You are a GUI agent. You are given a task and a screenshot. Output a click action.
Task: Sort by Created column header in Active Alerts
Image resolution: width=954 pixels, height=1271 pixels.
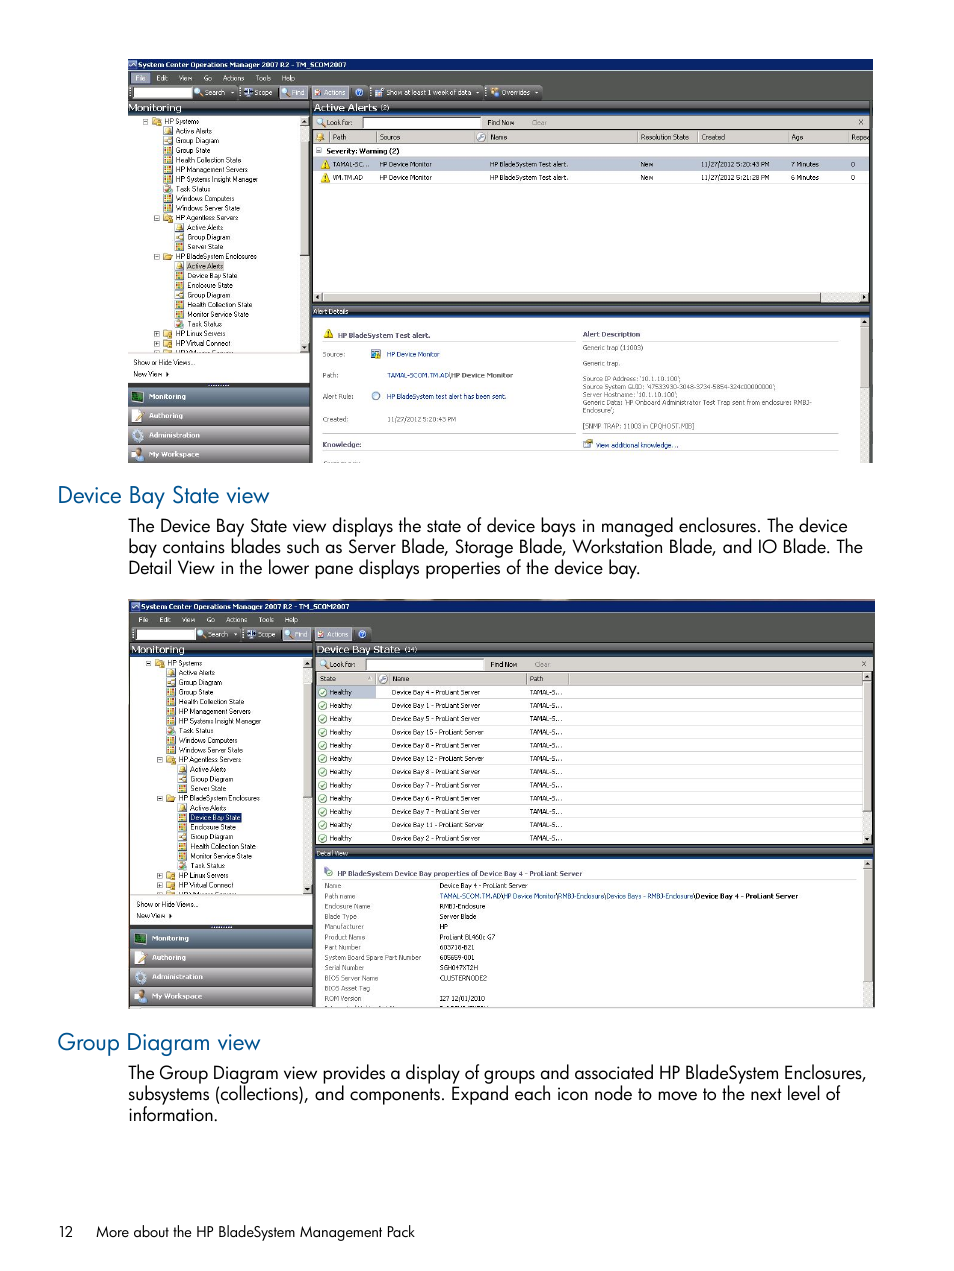(742, 137)
